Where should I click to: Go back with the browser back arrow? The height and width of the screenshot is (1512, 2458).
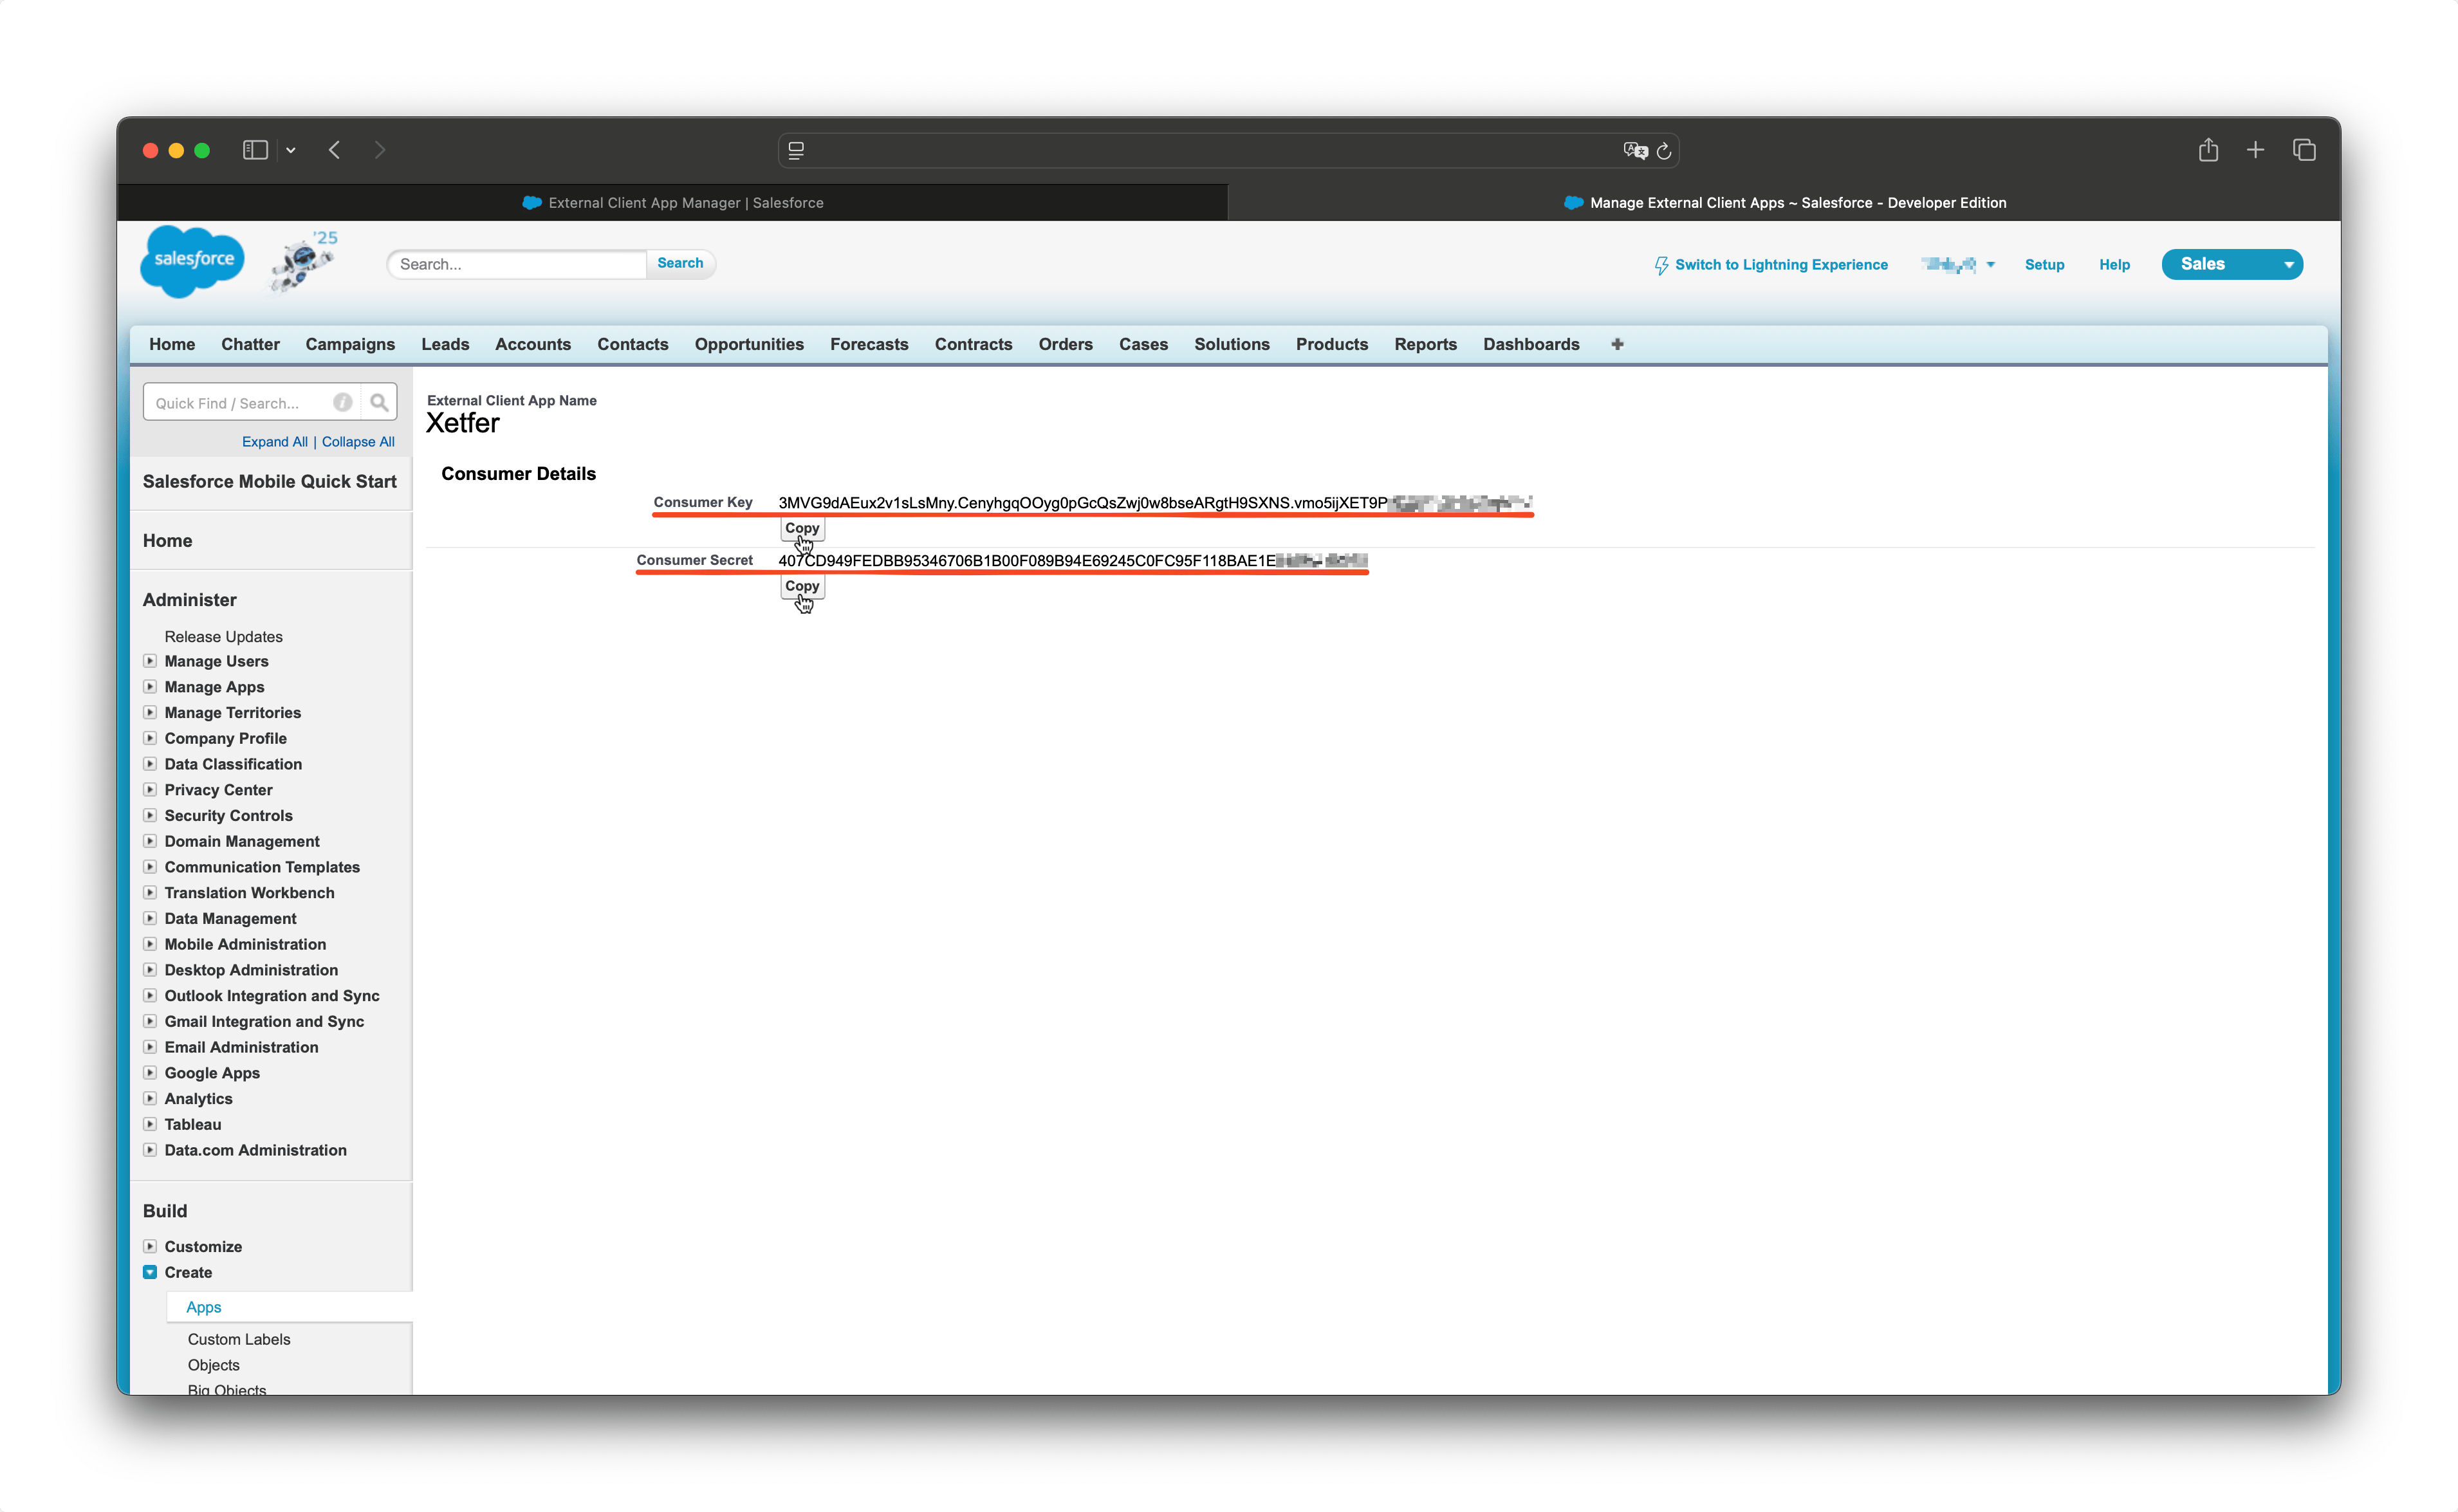coord(335,150)
